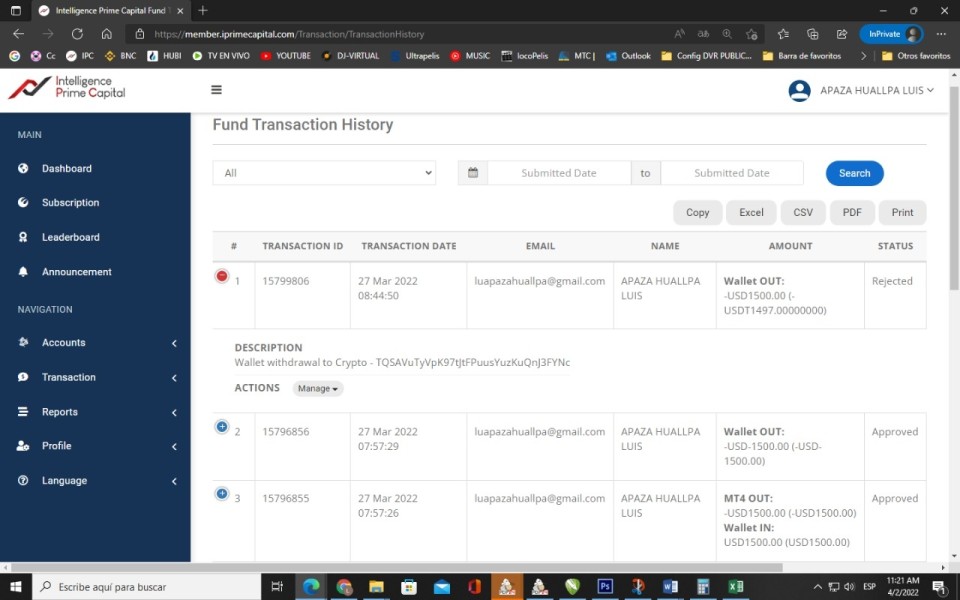Image resolution: width=960 pixels, height=600 pixels.
Task: Open the browser collections icon
Action: click(x=812, y=34)
